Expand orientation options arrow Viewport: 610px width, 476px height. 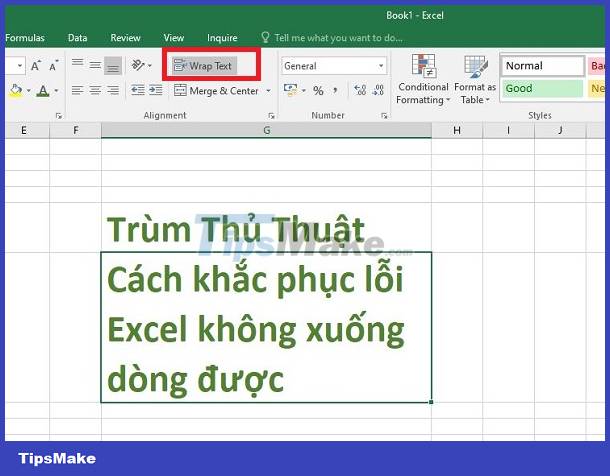150,66
